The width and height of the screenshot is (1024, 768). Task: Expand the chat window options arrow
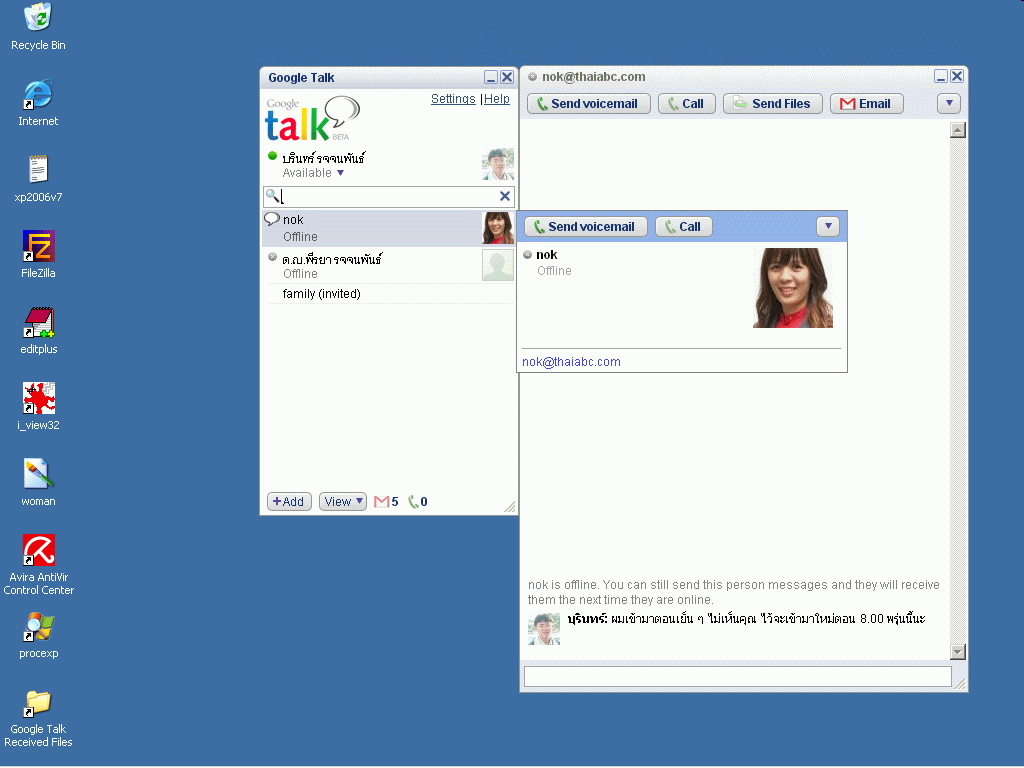tap(948, 103)
